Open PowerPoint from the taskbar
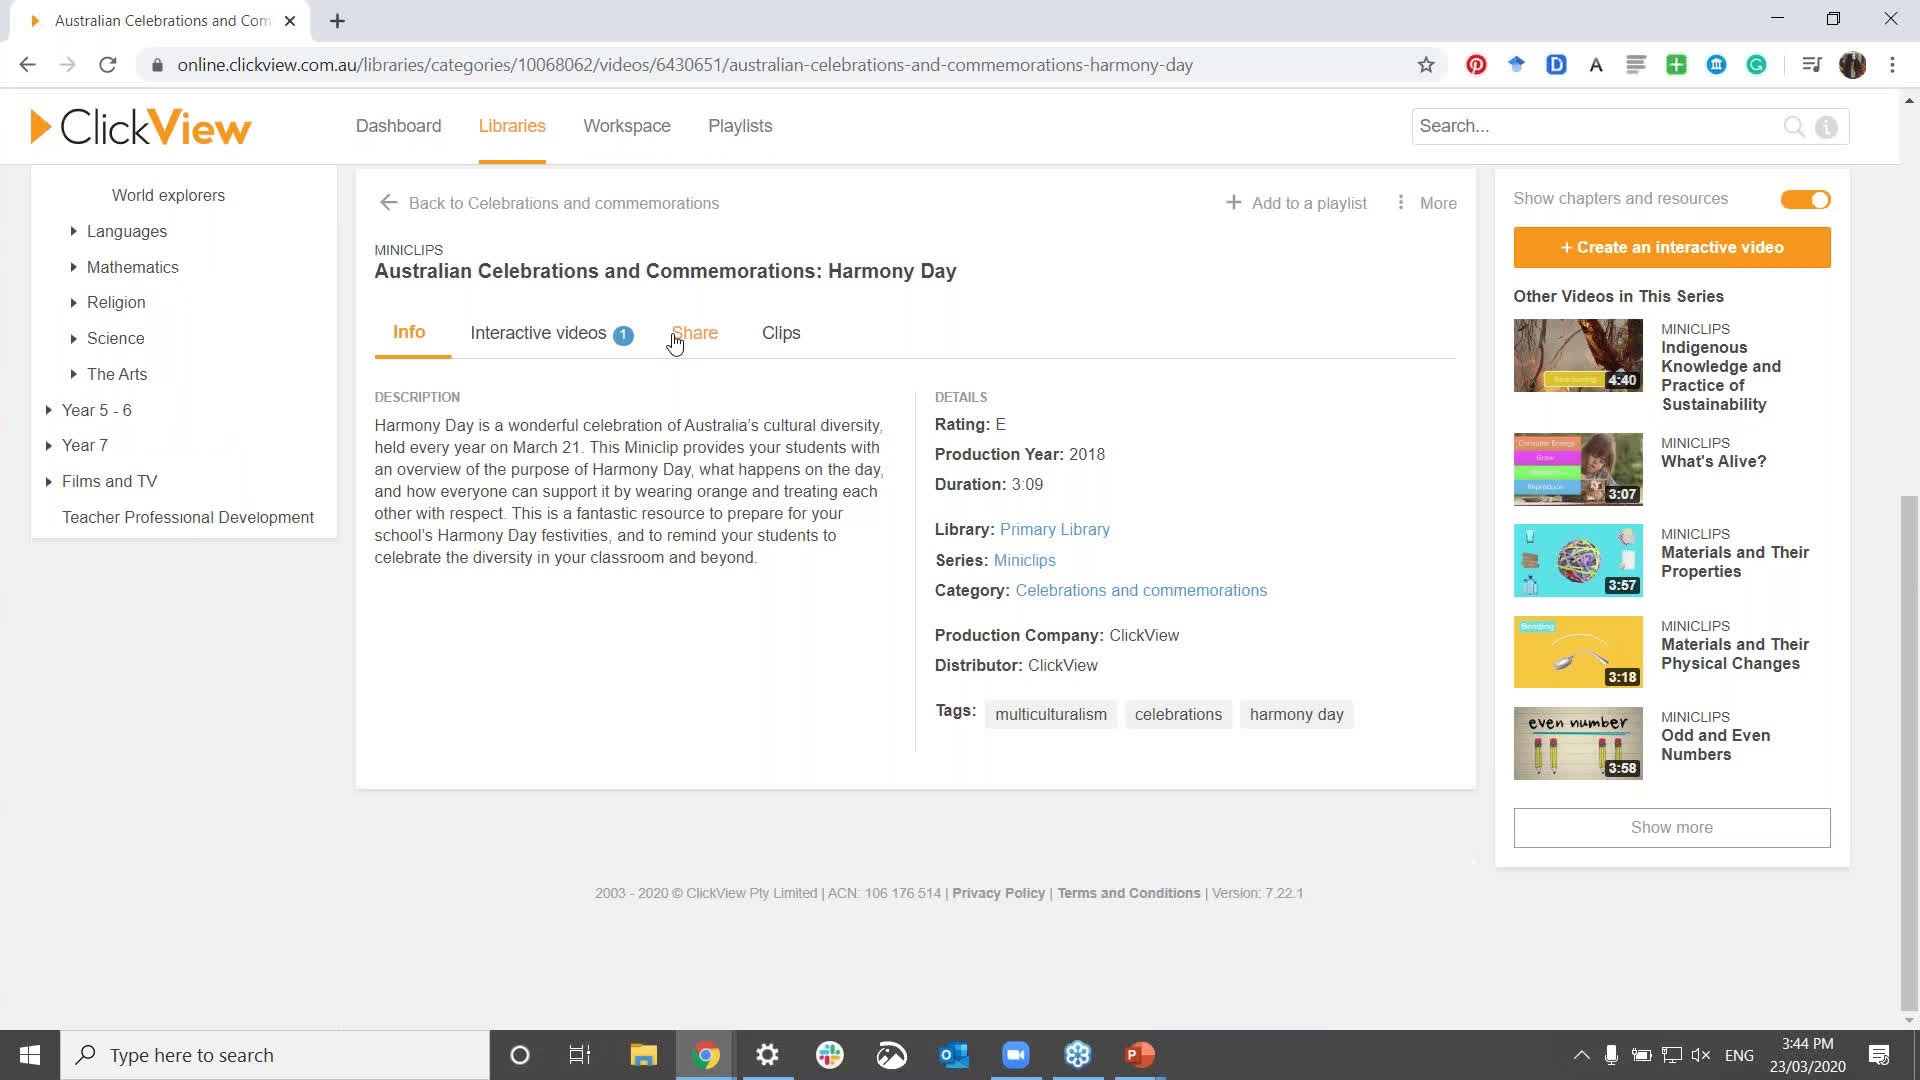The image size is (1920, 1080). (1140, 1055)
